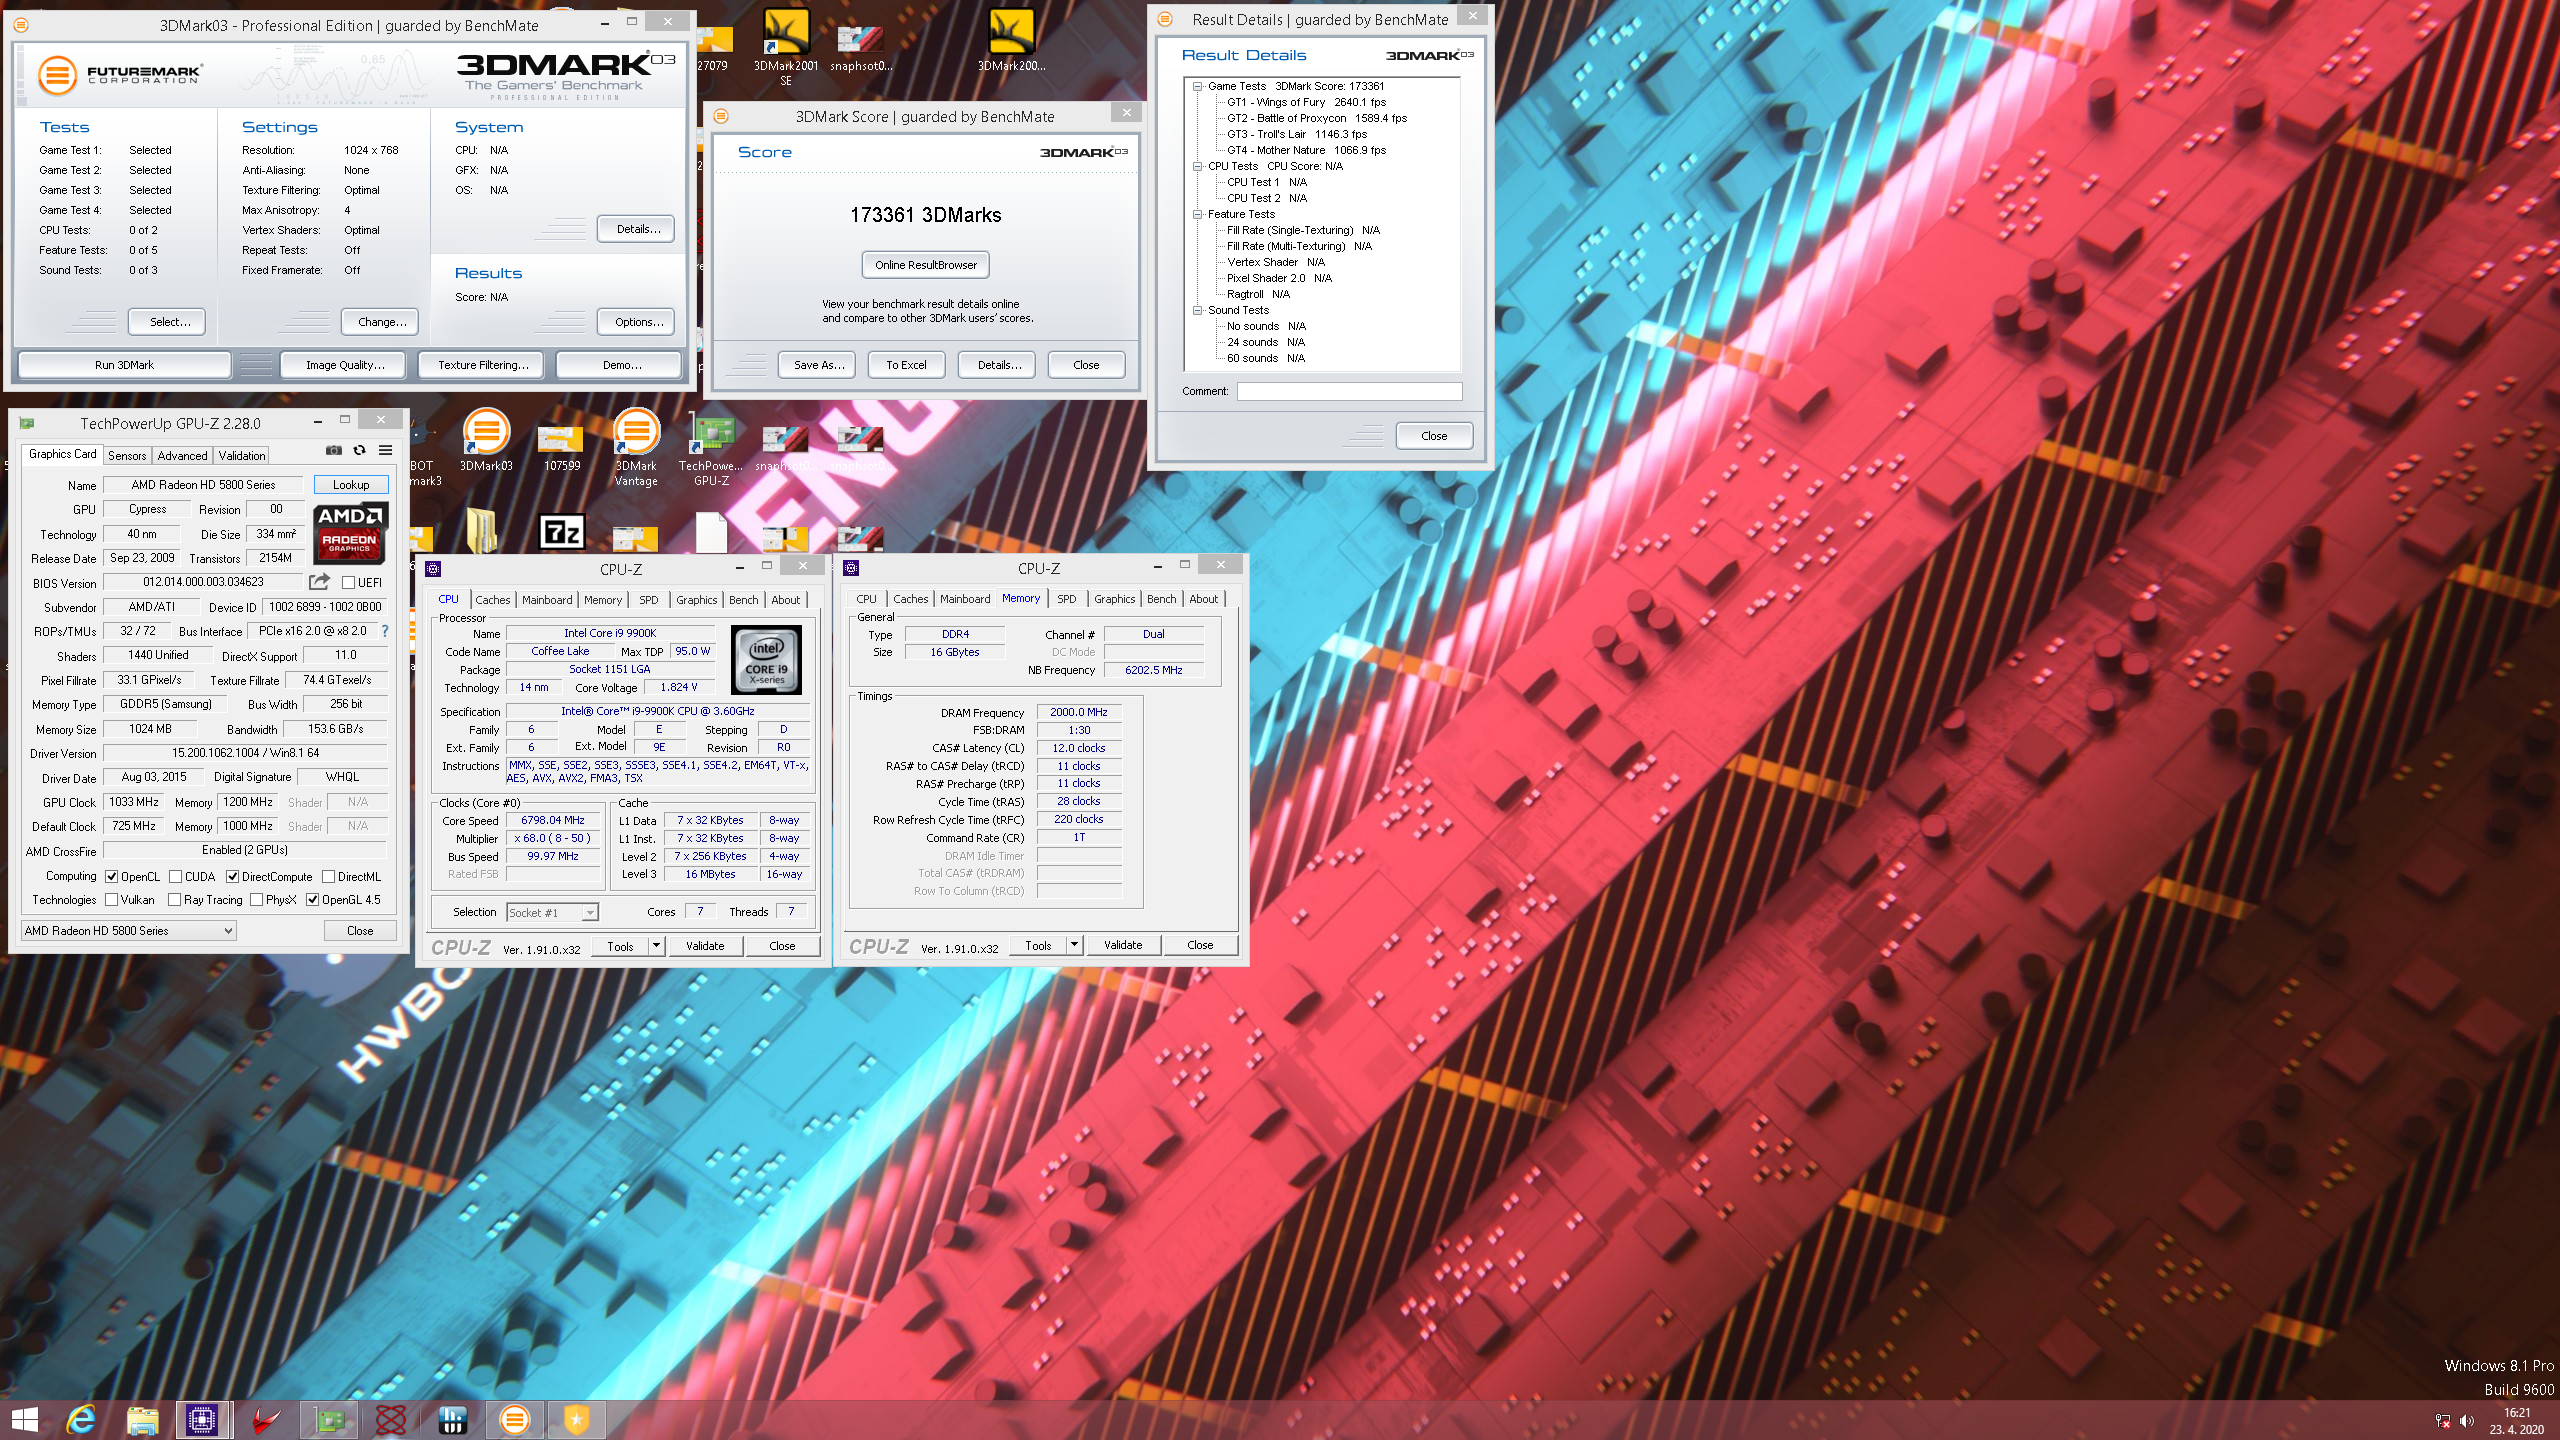The height and width of the screenshot is (1440, 2560).
Task: Collapse Sound Tests tree node
Action: click(1197, 310)
